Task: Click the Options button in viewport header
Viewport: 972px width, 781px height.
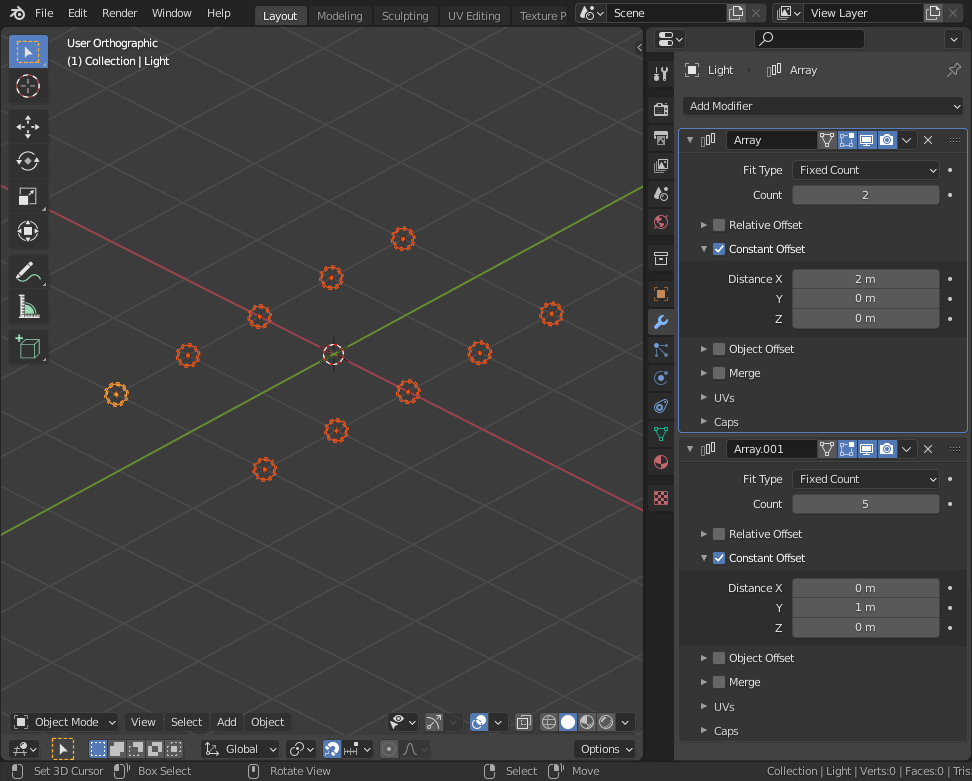Action: pos(604,749)
